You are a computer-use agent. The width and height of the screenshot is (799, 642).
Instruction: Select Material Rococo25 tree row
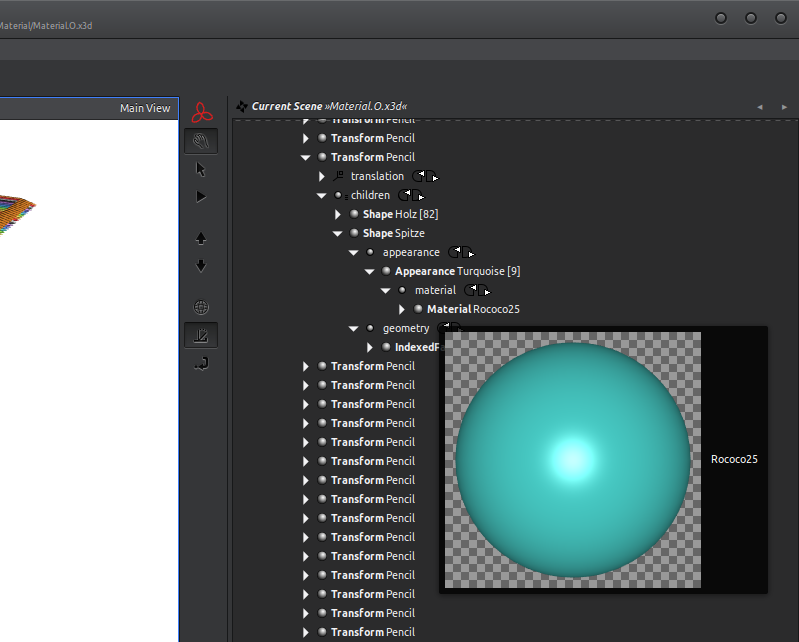[x=473, y=309]
